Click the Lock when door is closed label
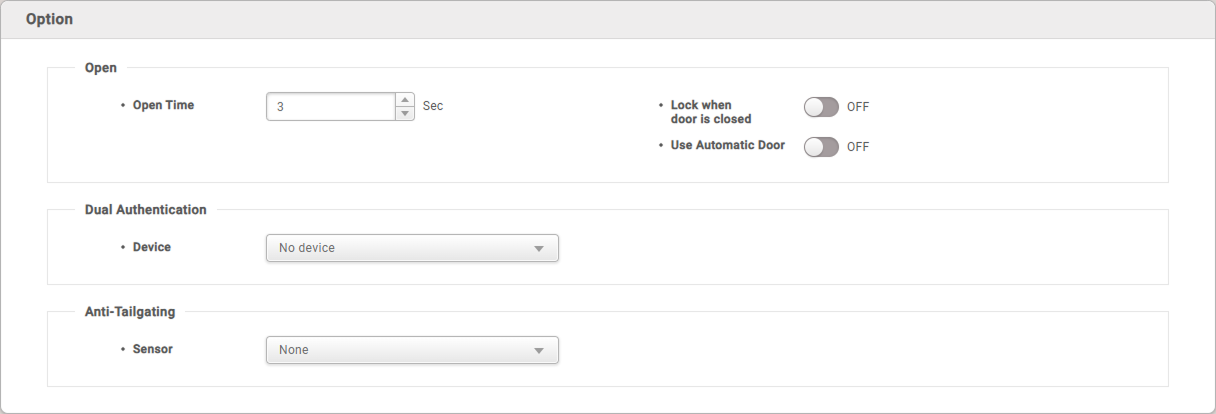 click(x=711, y=112)
